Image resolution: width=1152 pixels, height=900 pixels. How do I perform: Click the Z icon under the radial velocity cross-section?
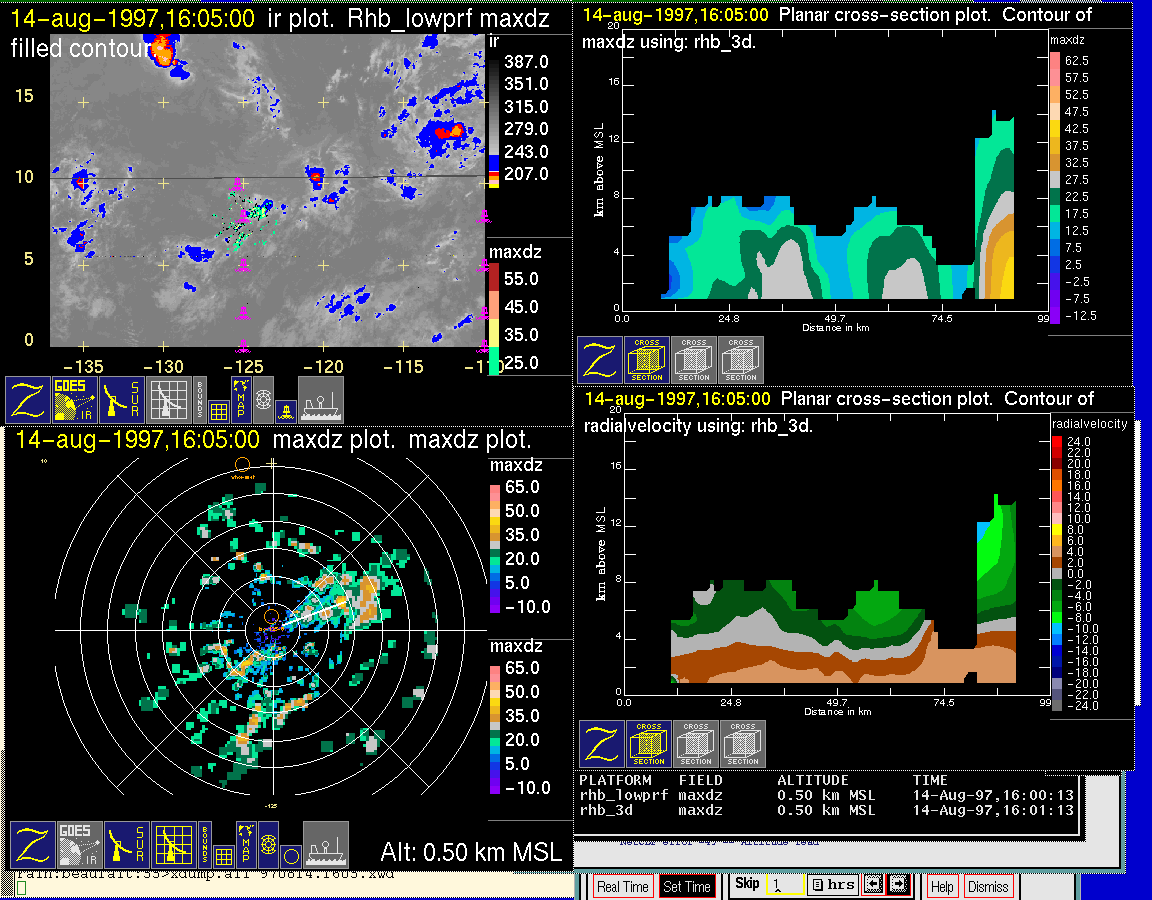pos(601,744)
